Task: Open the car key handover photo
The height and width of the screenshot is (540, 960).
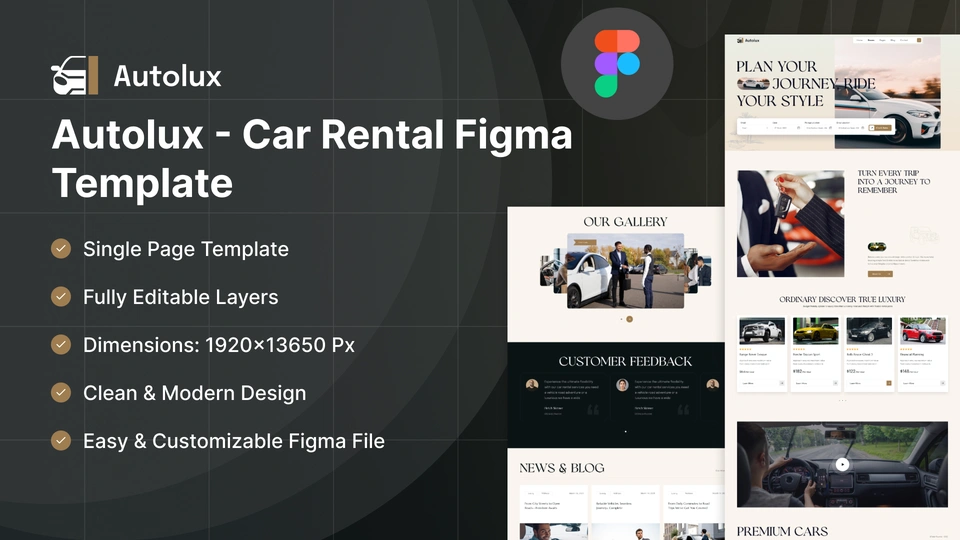Action: (790, 223)
